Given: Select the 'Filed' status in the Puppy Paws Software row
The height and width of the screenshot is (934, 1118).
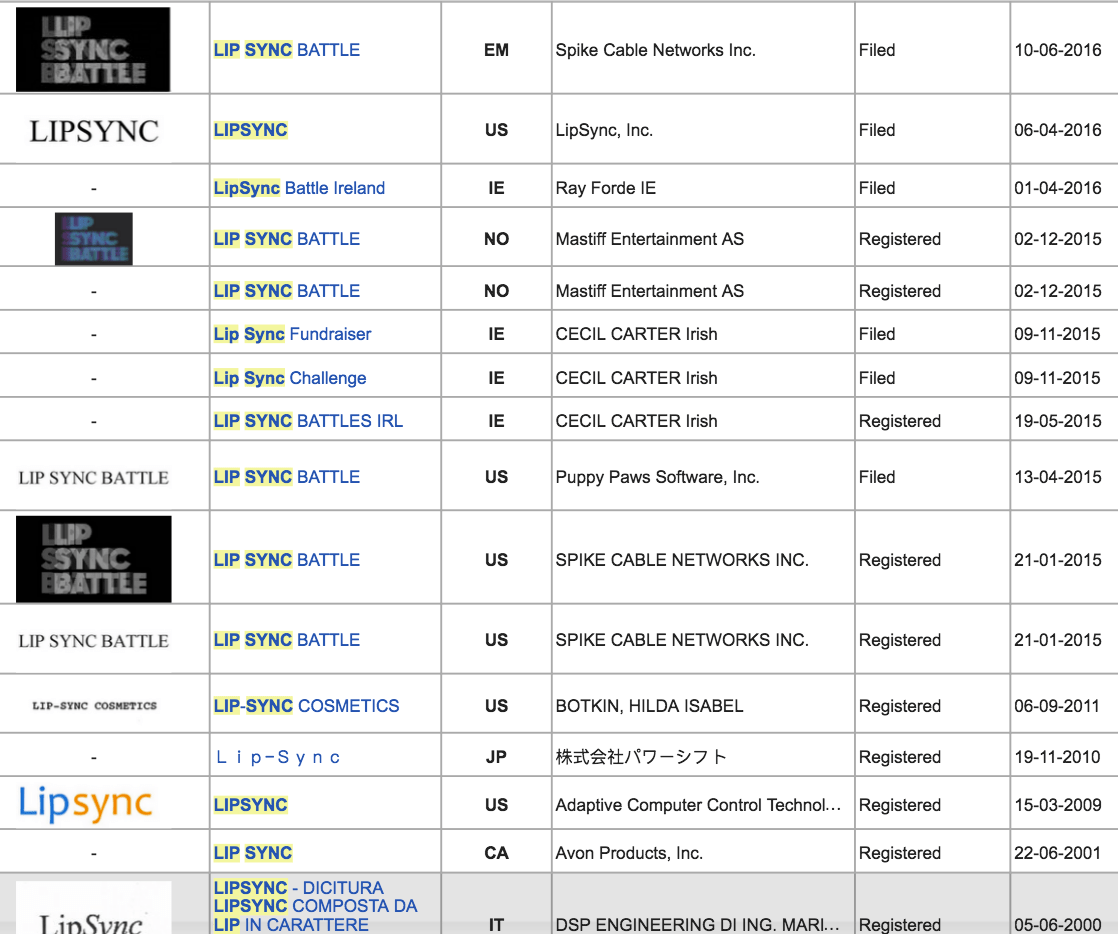Looking at the screenshot, I should tap(877, 477).
